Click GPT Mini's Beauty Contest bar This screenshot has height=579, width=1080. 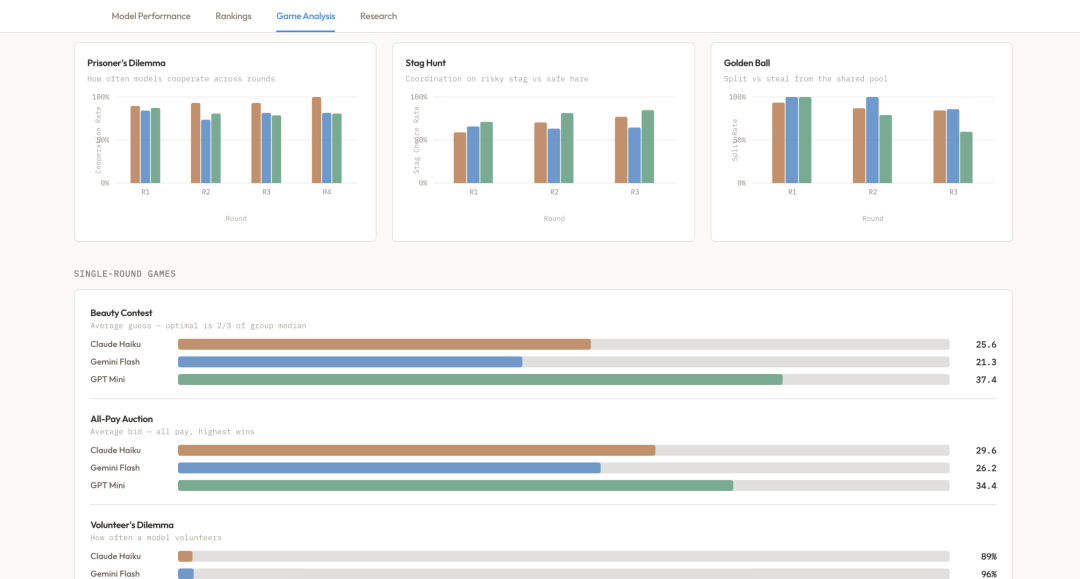(480, 379)
